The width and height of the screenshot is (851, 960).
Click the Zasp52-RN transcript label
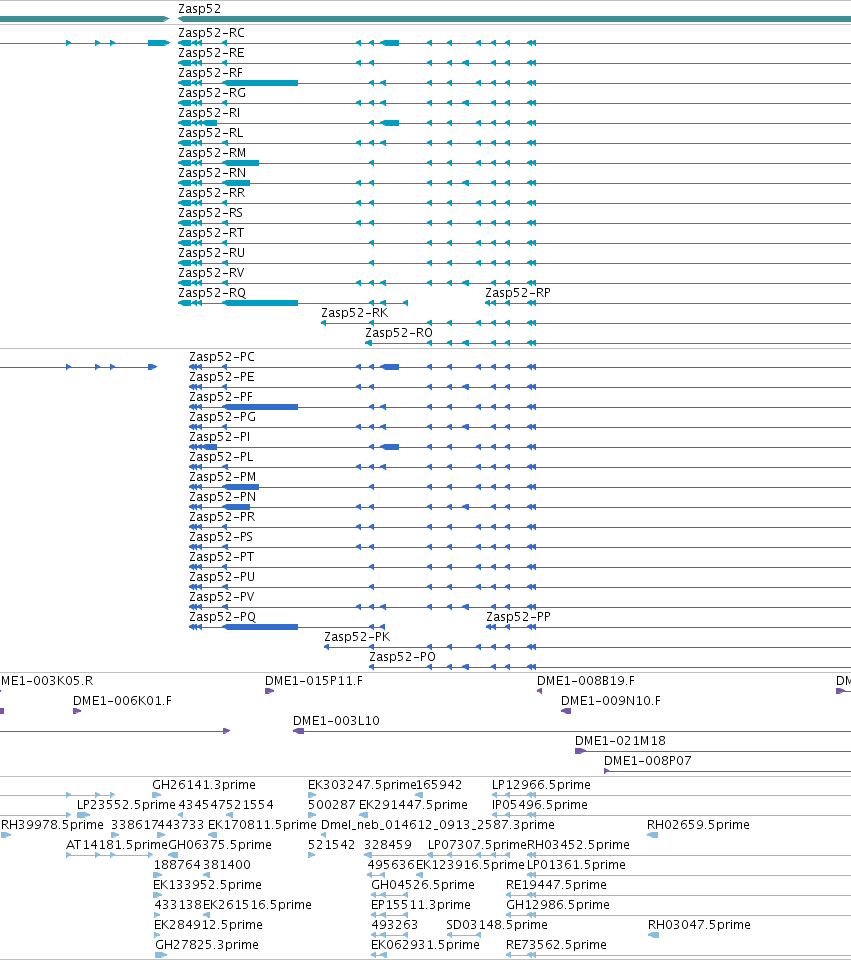212,173
